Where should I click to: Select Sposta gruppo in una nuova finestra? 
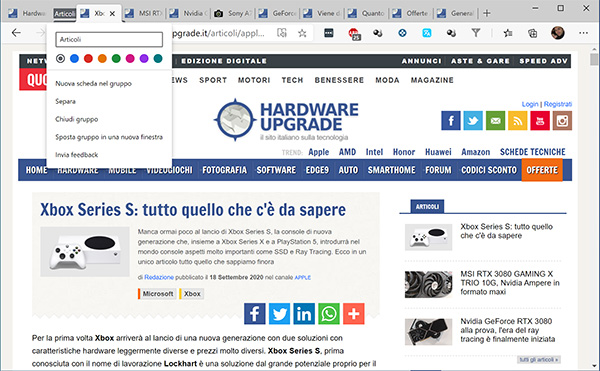click(109, 137)
